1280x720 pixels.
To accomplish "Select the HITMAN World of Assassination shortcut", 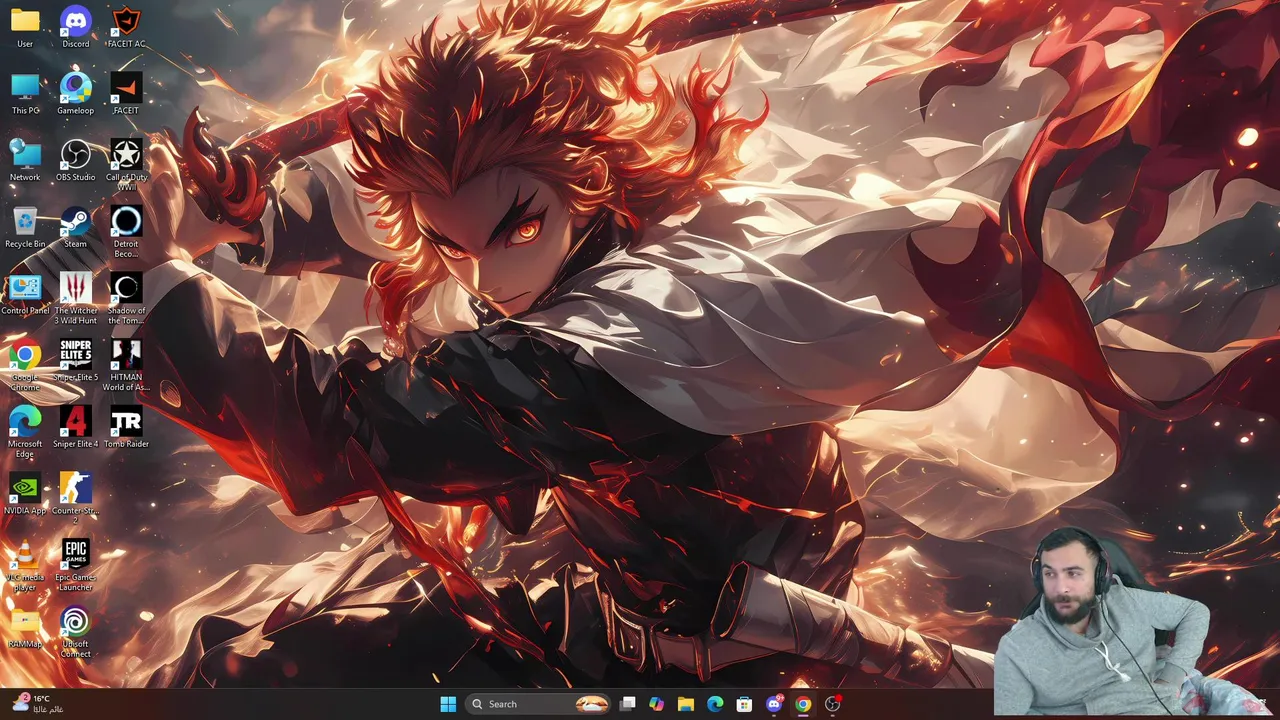I will pos(126,366).
